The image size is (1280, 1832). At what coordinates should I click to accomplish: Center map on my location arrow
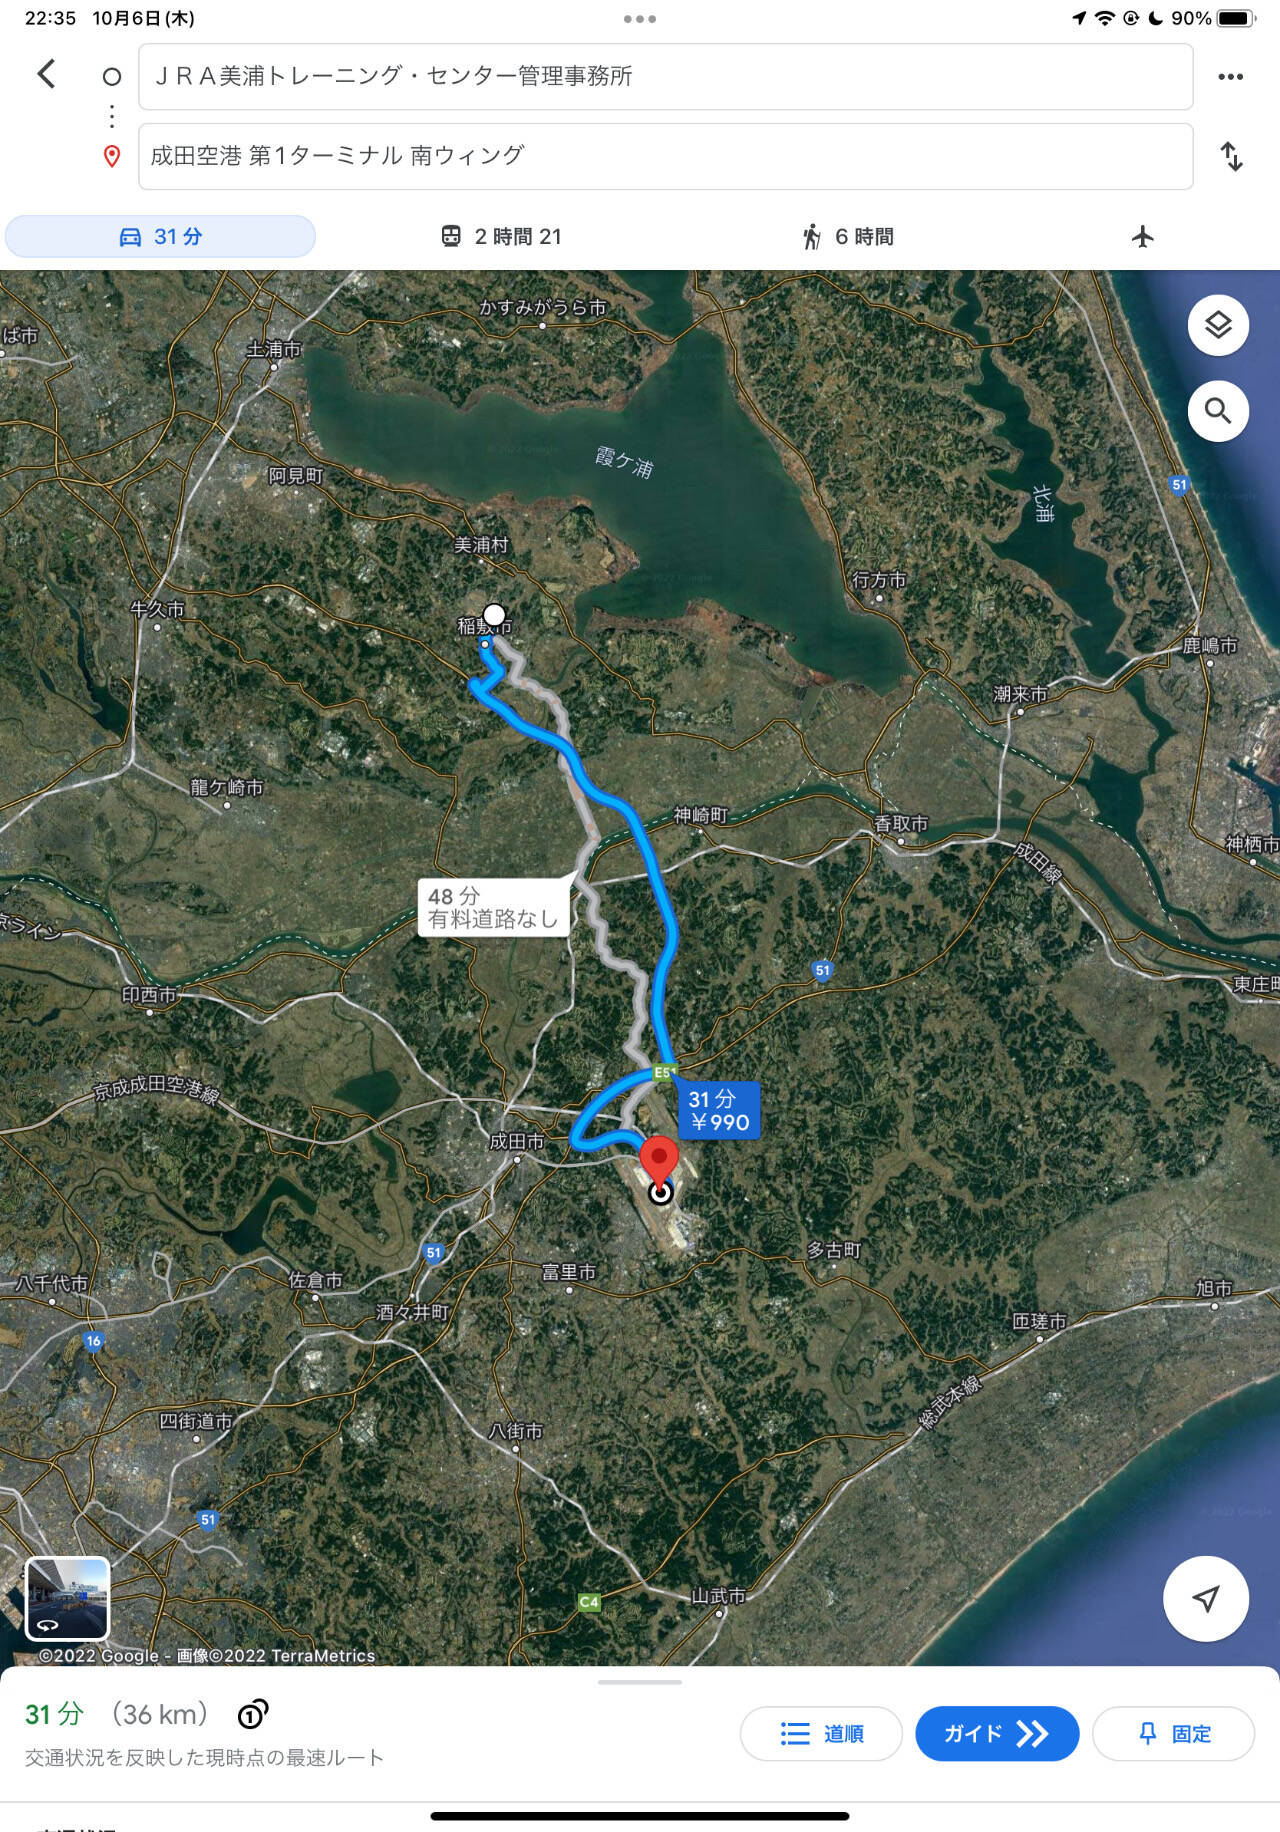pos(1206,1598)
